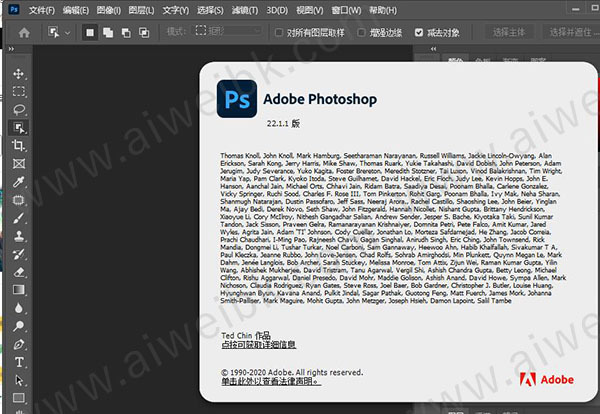
Task: Open the 选择(S) menu
Action: click(210, 10)
